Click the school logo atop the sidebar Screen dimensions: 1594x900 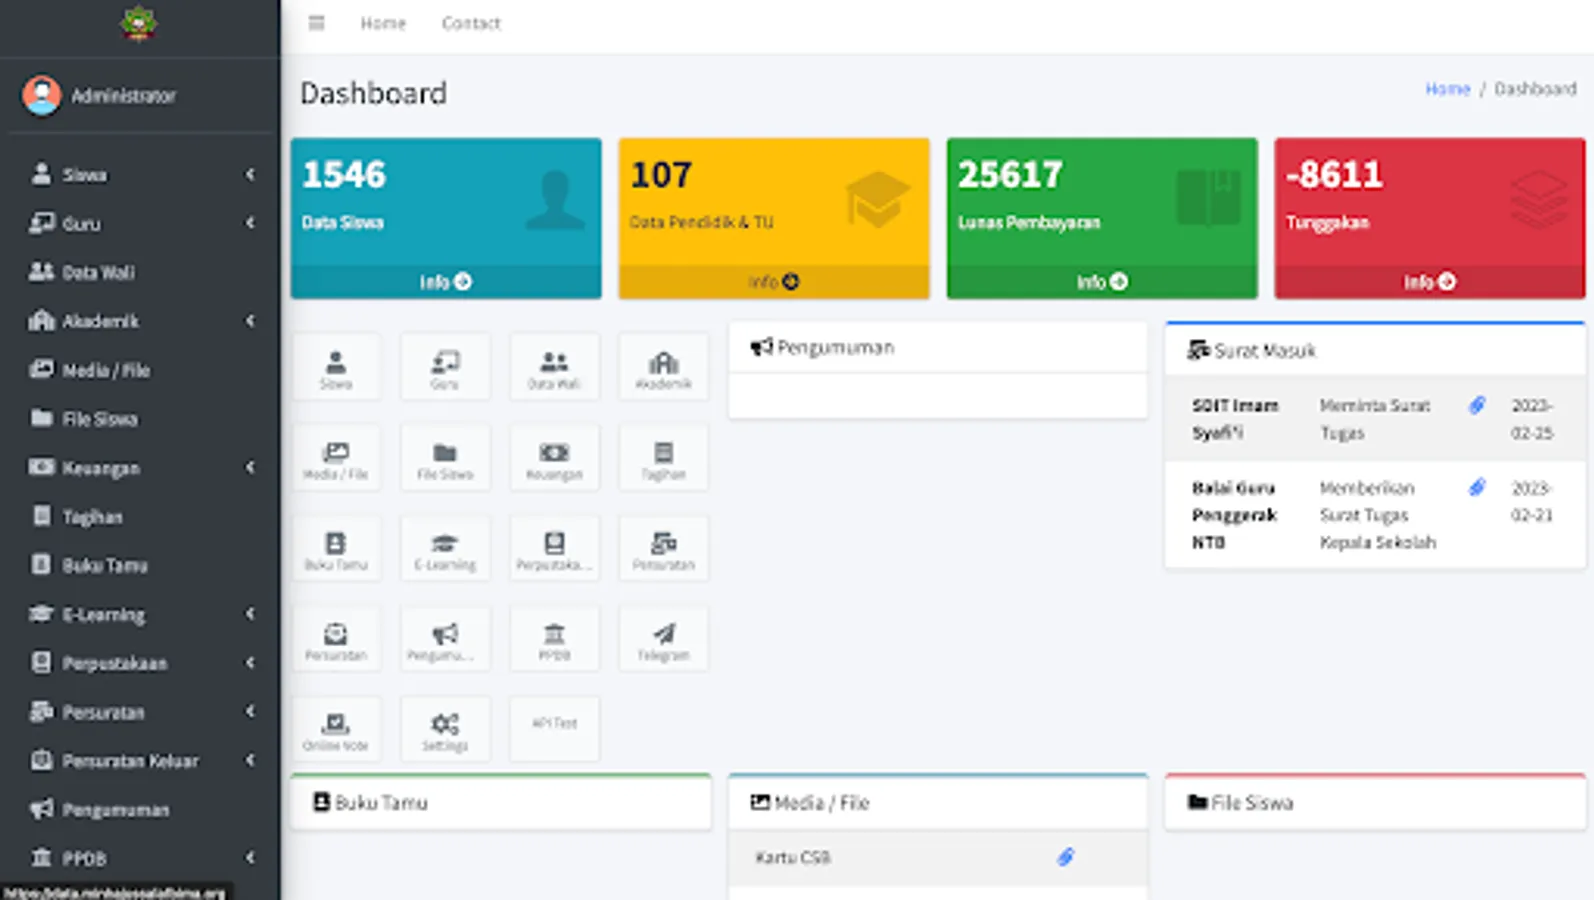coord(139,22)
